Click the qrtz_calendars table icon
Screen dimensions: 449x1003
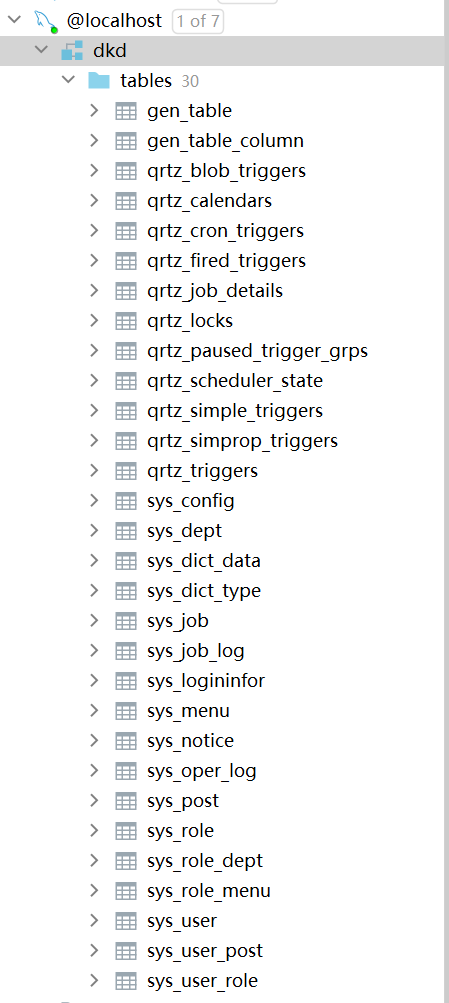tap(126, 201)
